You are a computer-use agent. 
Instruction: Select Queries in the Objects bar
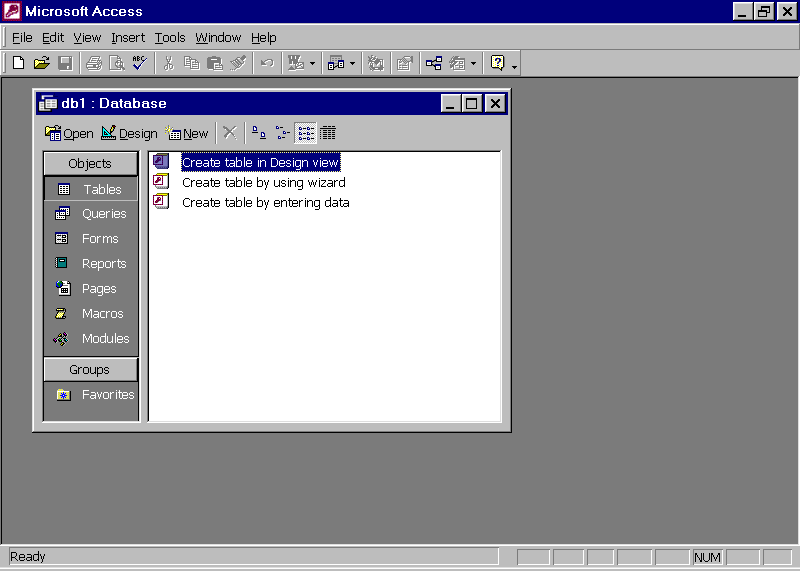(91, 214)
